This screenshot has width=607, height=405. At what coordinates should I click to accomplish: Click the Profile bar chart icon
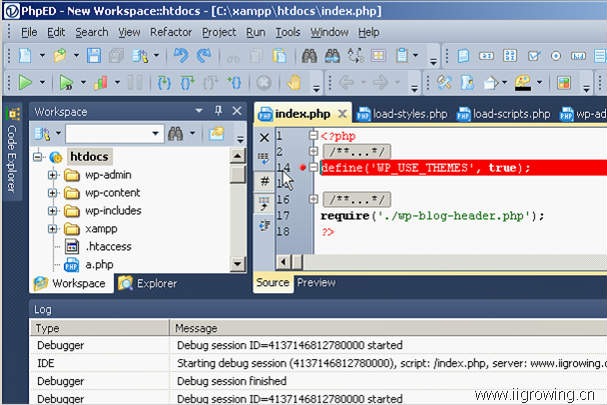pyautogui.click(x=101, y=82)
